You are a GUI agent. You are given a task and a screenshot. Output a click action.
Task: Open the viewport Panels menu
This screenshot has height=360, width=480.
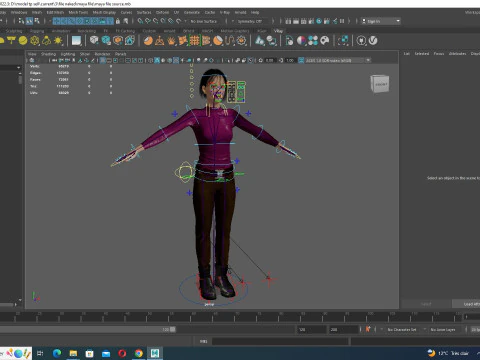pos(120,54)
